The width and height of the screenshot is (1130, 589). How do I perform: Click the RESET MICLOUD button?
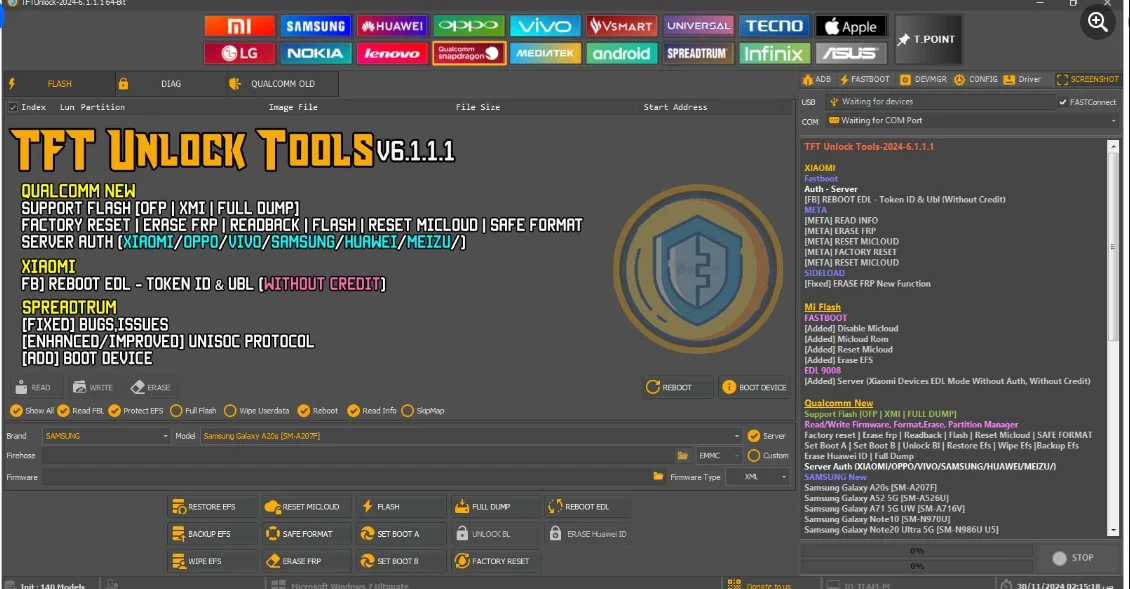point(306,507)
